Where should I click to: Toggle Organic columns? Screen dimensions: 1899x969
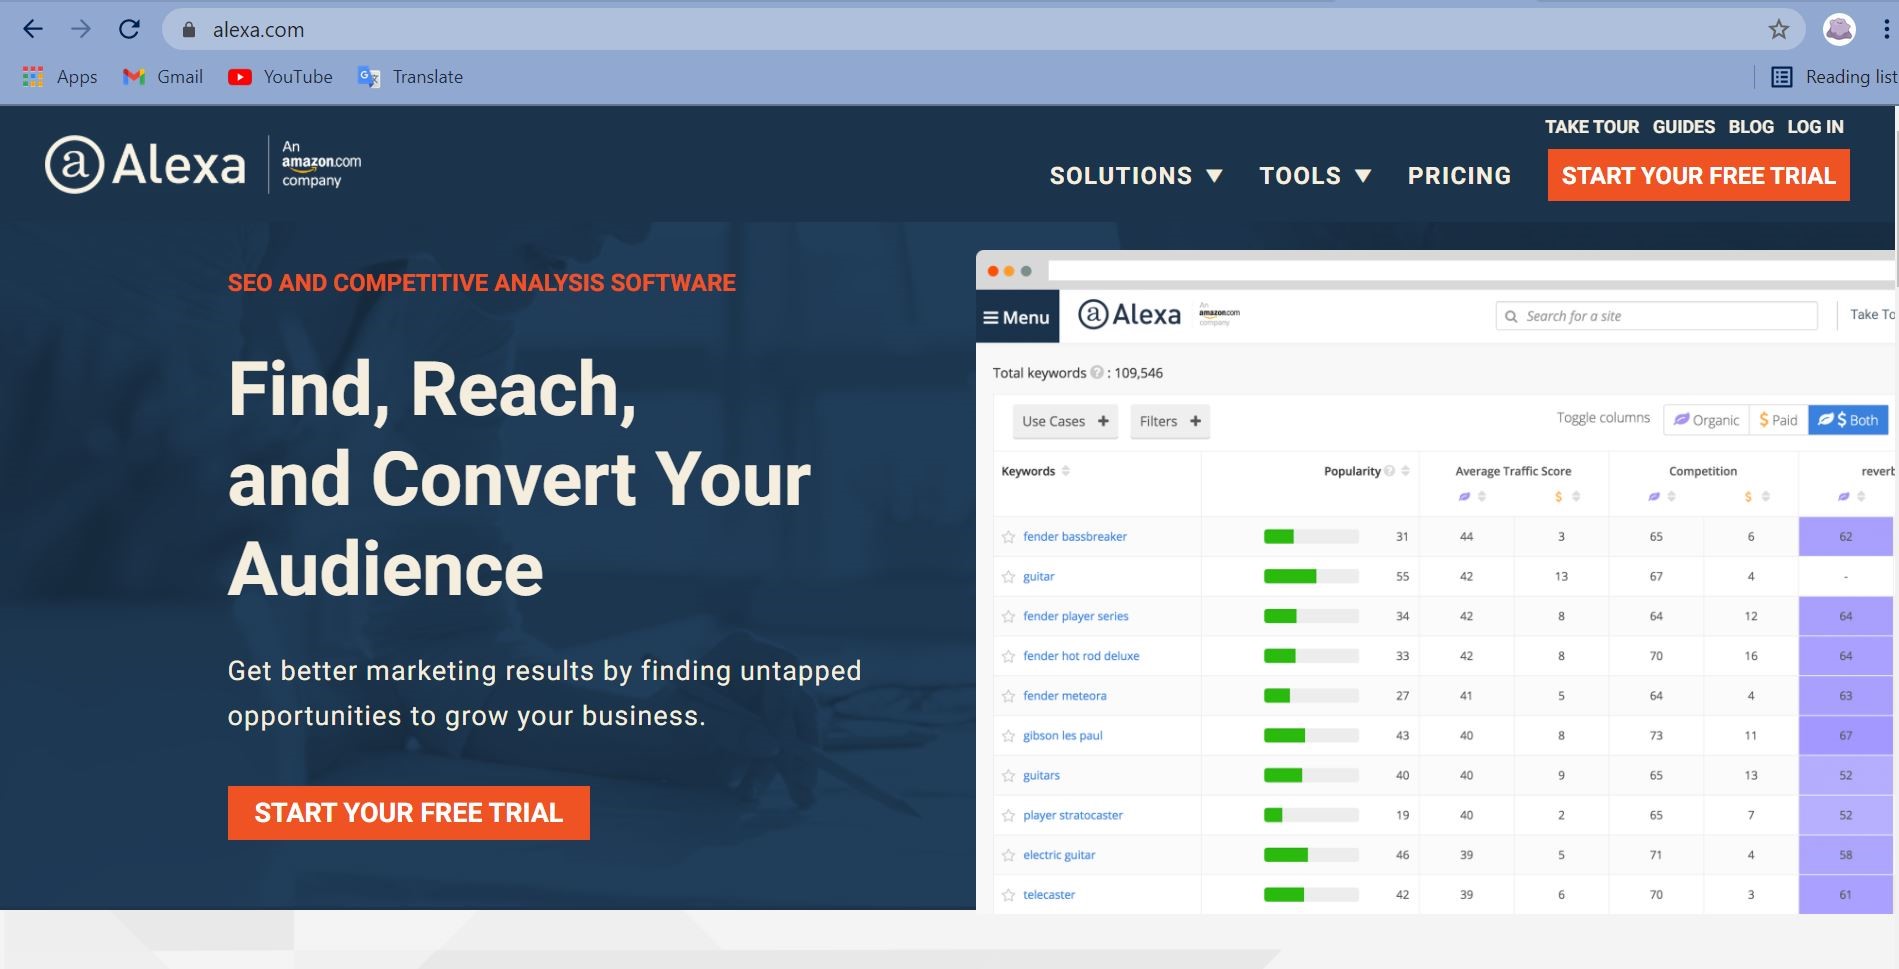tap(1706, 420)
